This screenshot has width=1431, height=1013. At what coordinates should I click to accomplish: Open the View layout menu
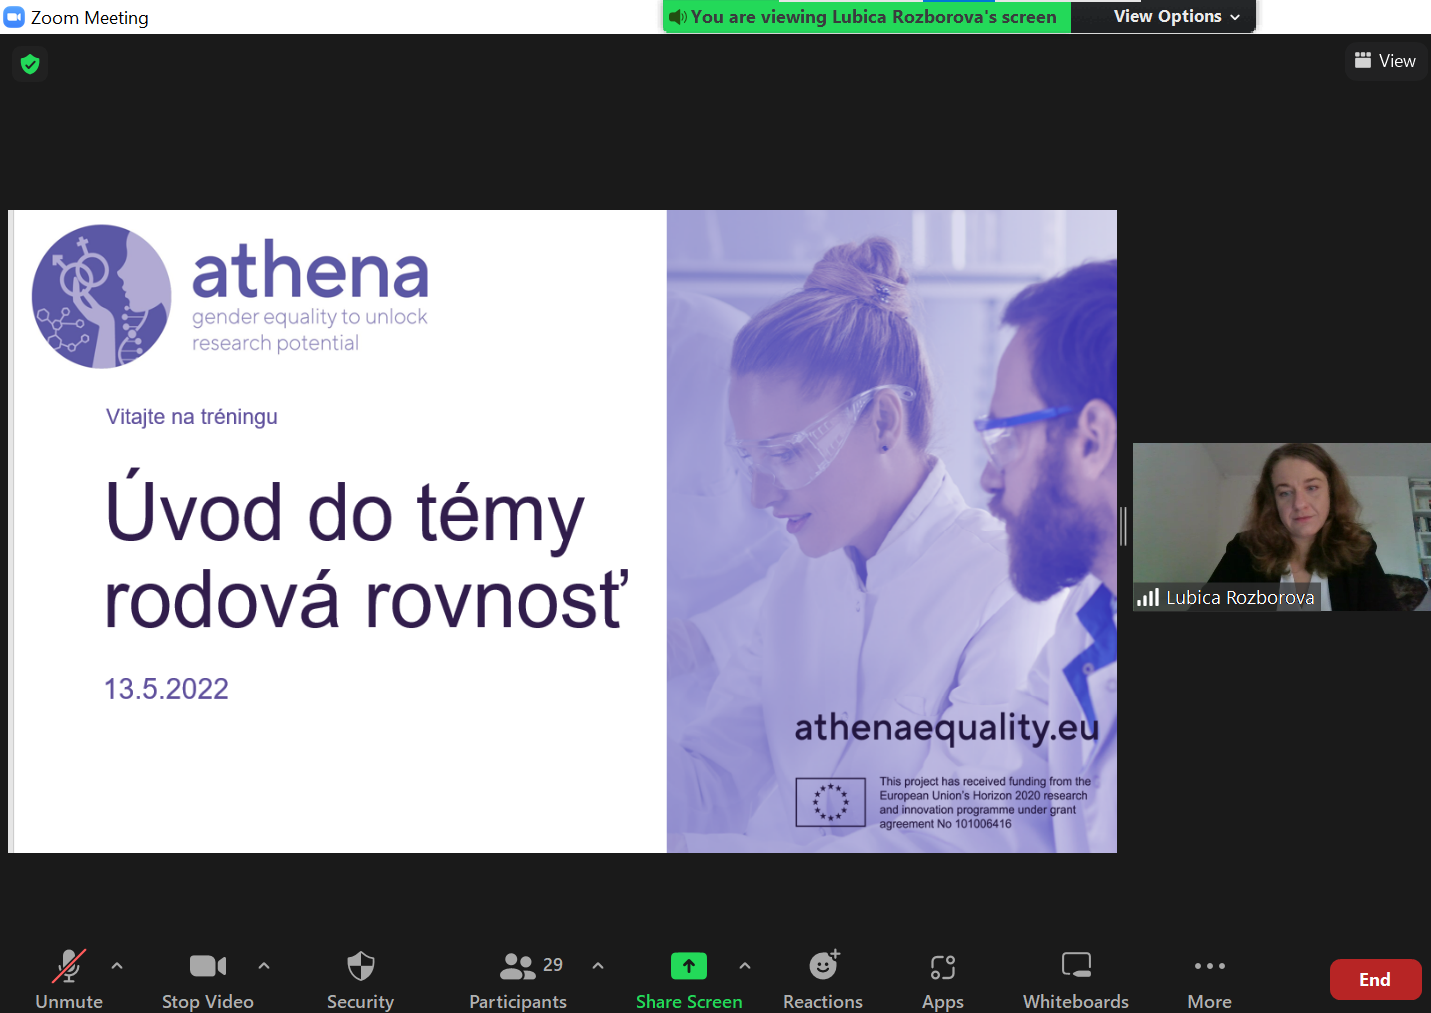pyautogui.click(x=1386, y=61)
